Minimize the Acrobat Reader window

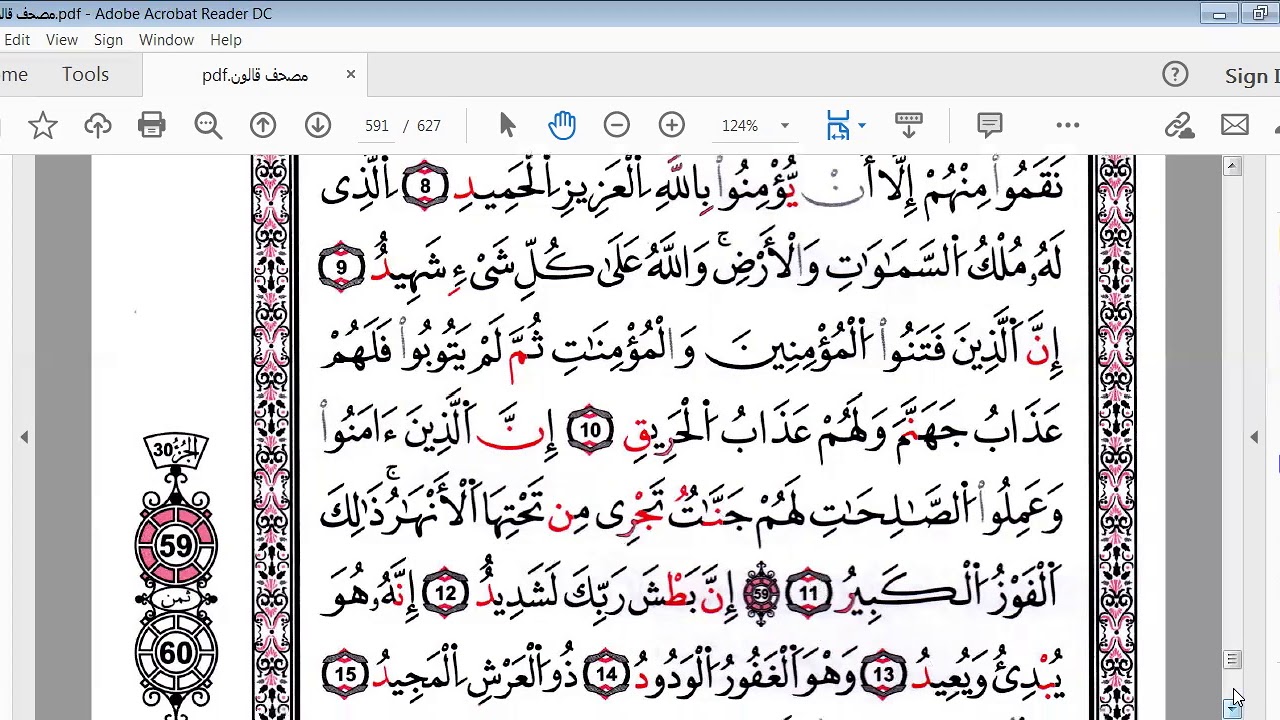pos(1219,14)
